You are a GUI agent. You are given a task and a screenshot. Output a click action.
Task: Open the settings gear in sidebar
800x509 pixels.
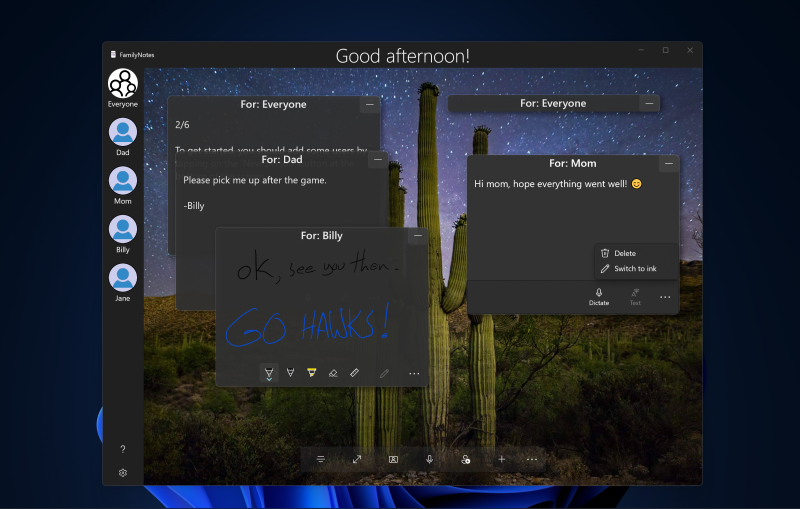tap(122, 473)
